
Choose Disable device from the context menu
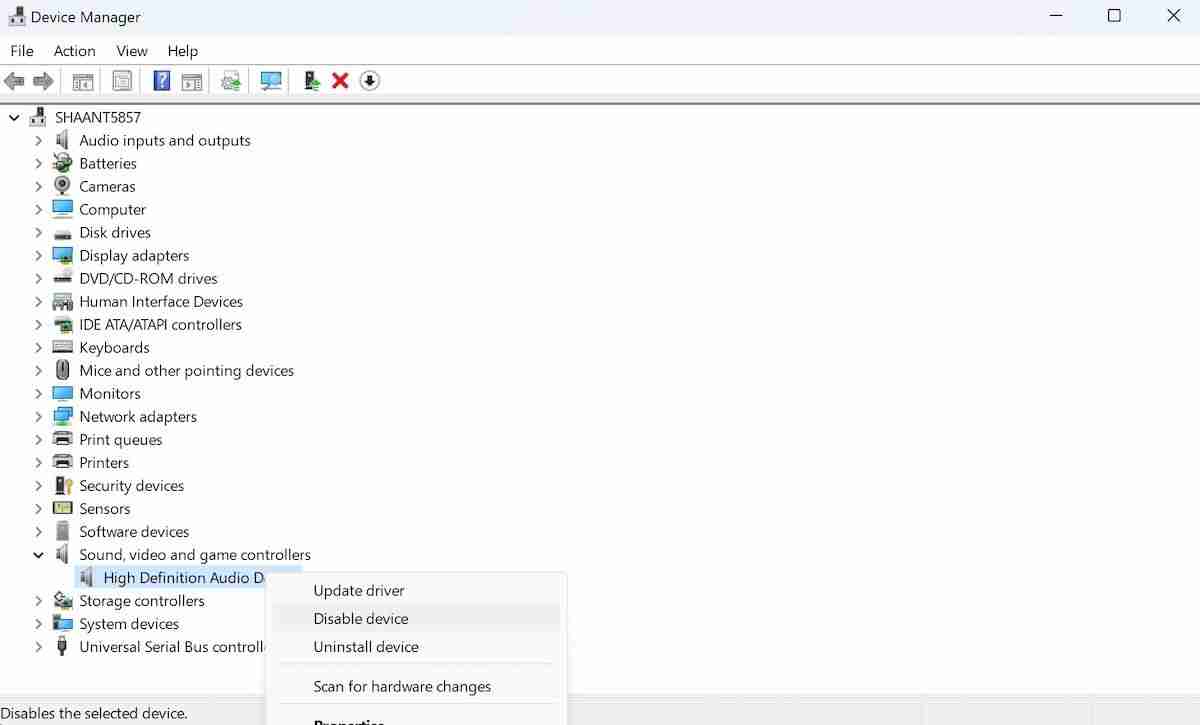tap(361, 618)
